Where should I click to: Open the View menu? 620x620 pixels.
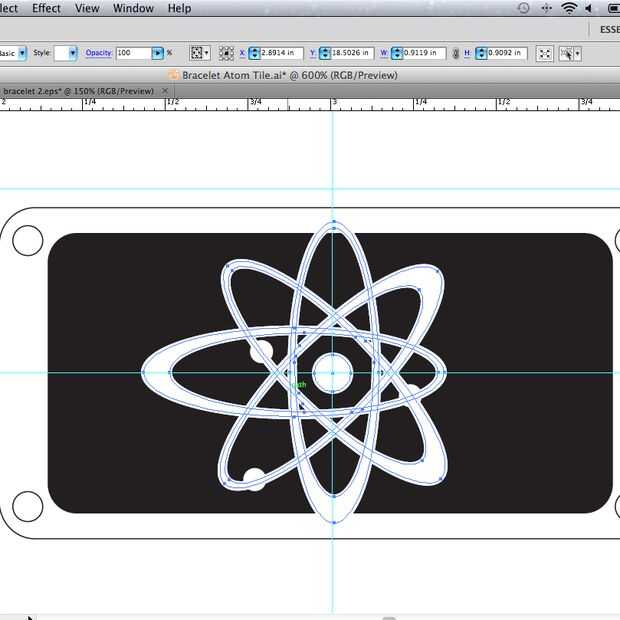[87, 8]
